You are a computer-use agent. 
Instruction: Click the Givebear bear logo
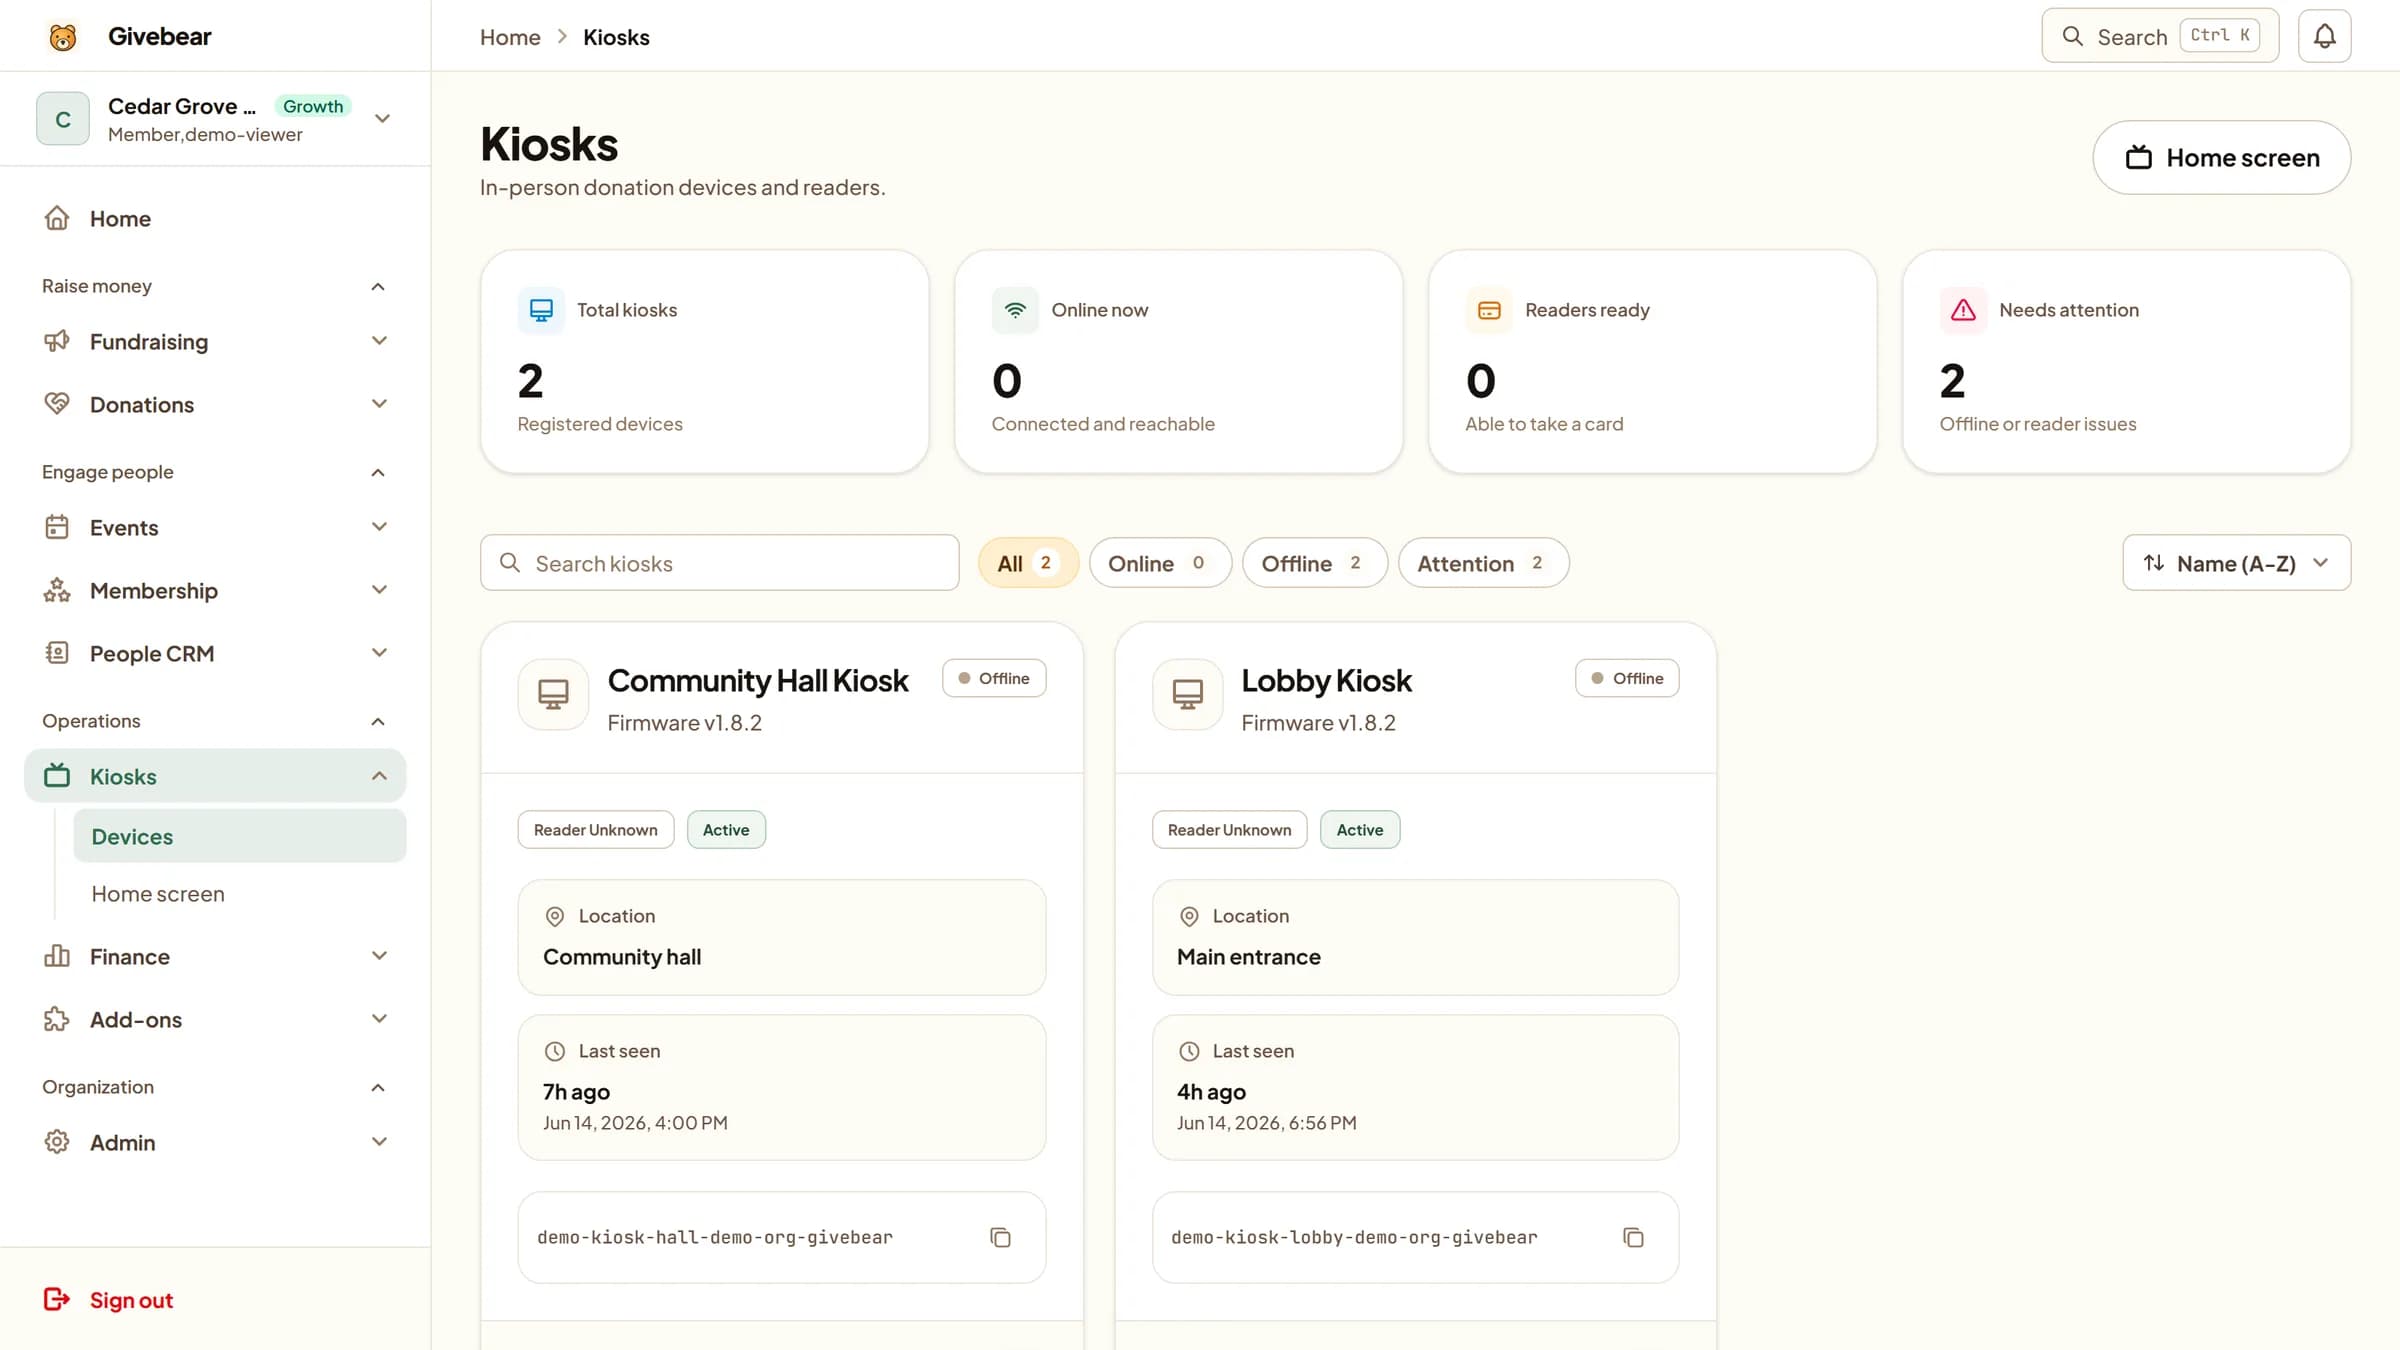coord(62,37)
